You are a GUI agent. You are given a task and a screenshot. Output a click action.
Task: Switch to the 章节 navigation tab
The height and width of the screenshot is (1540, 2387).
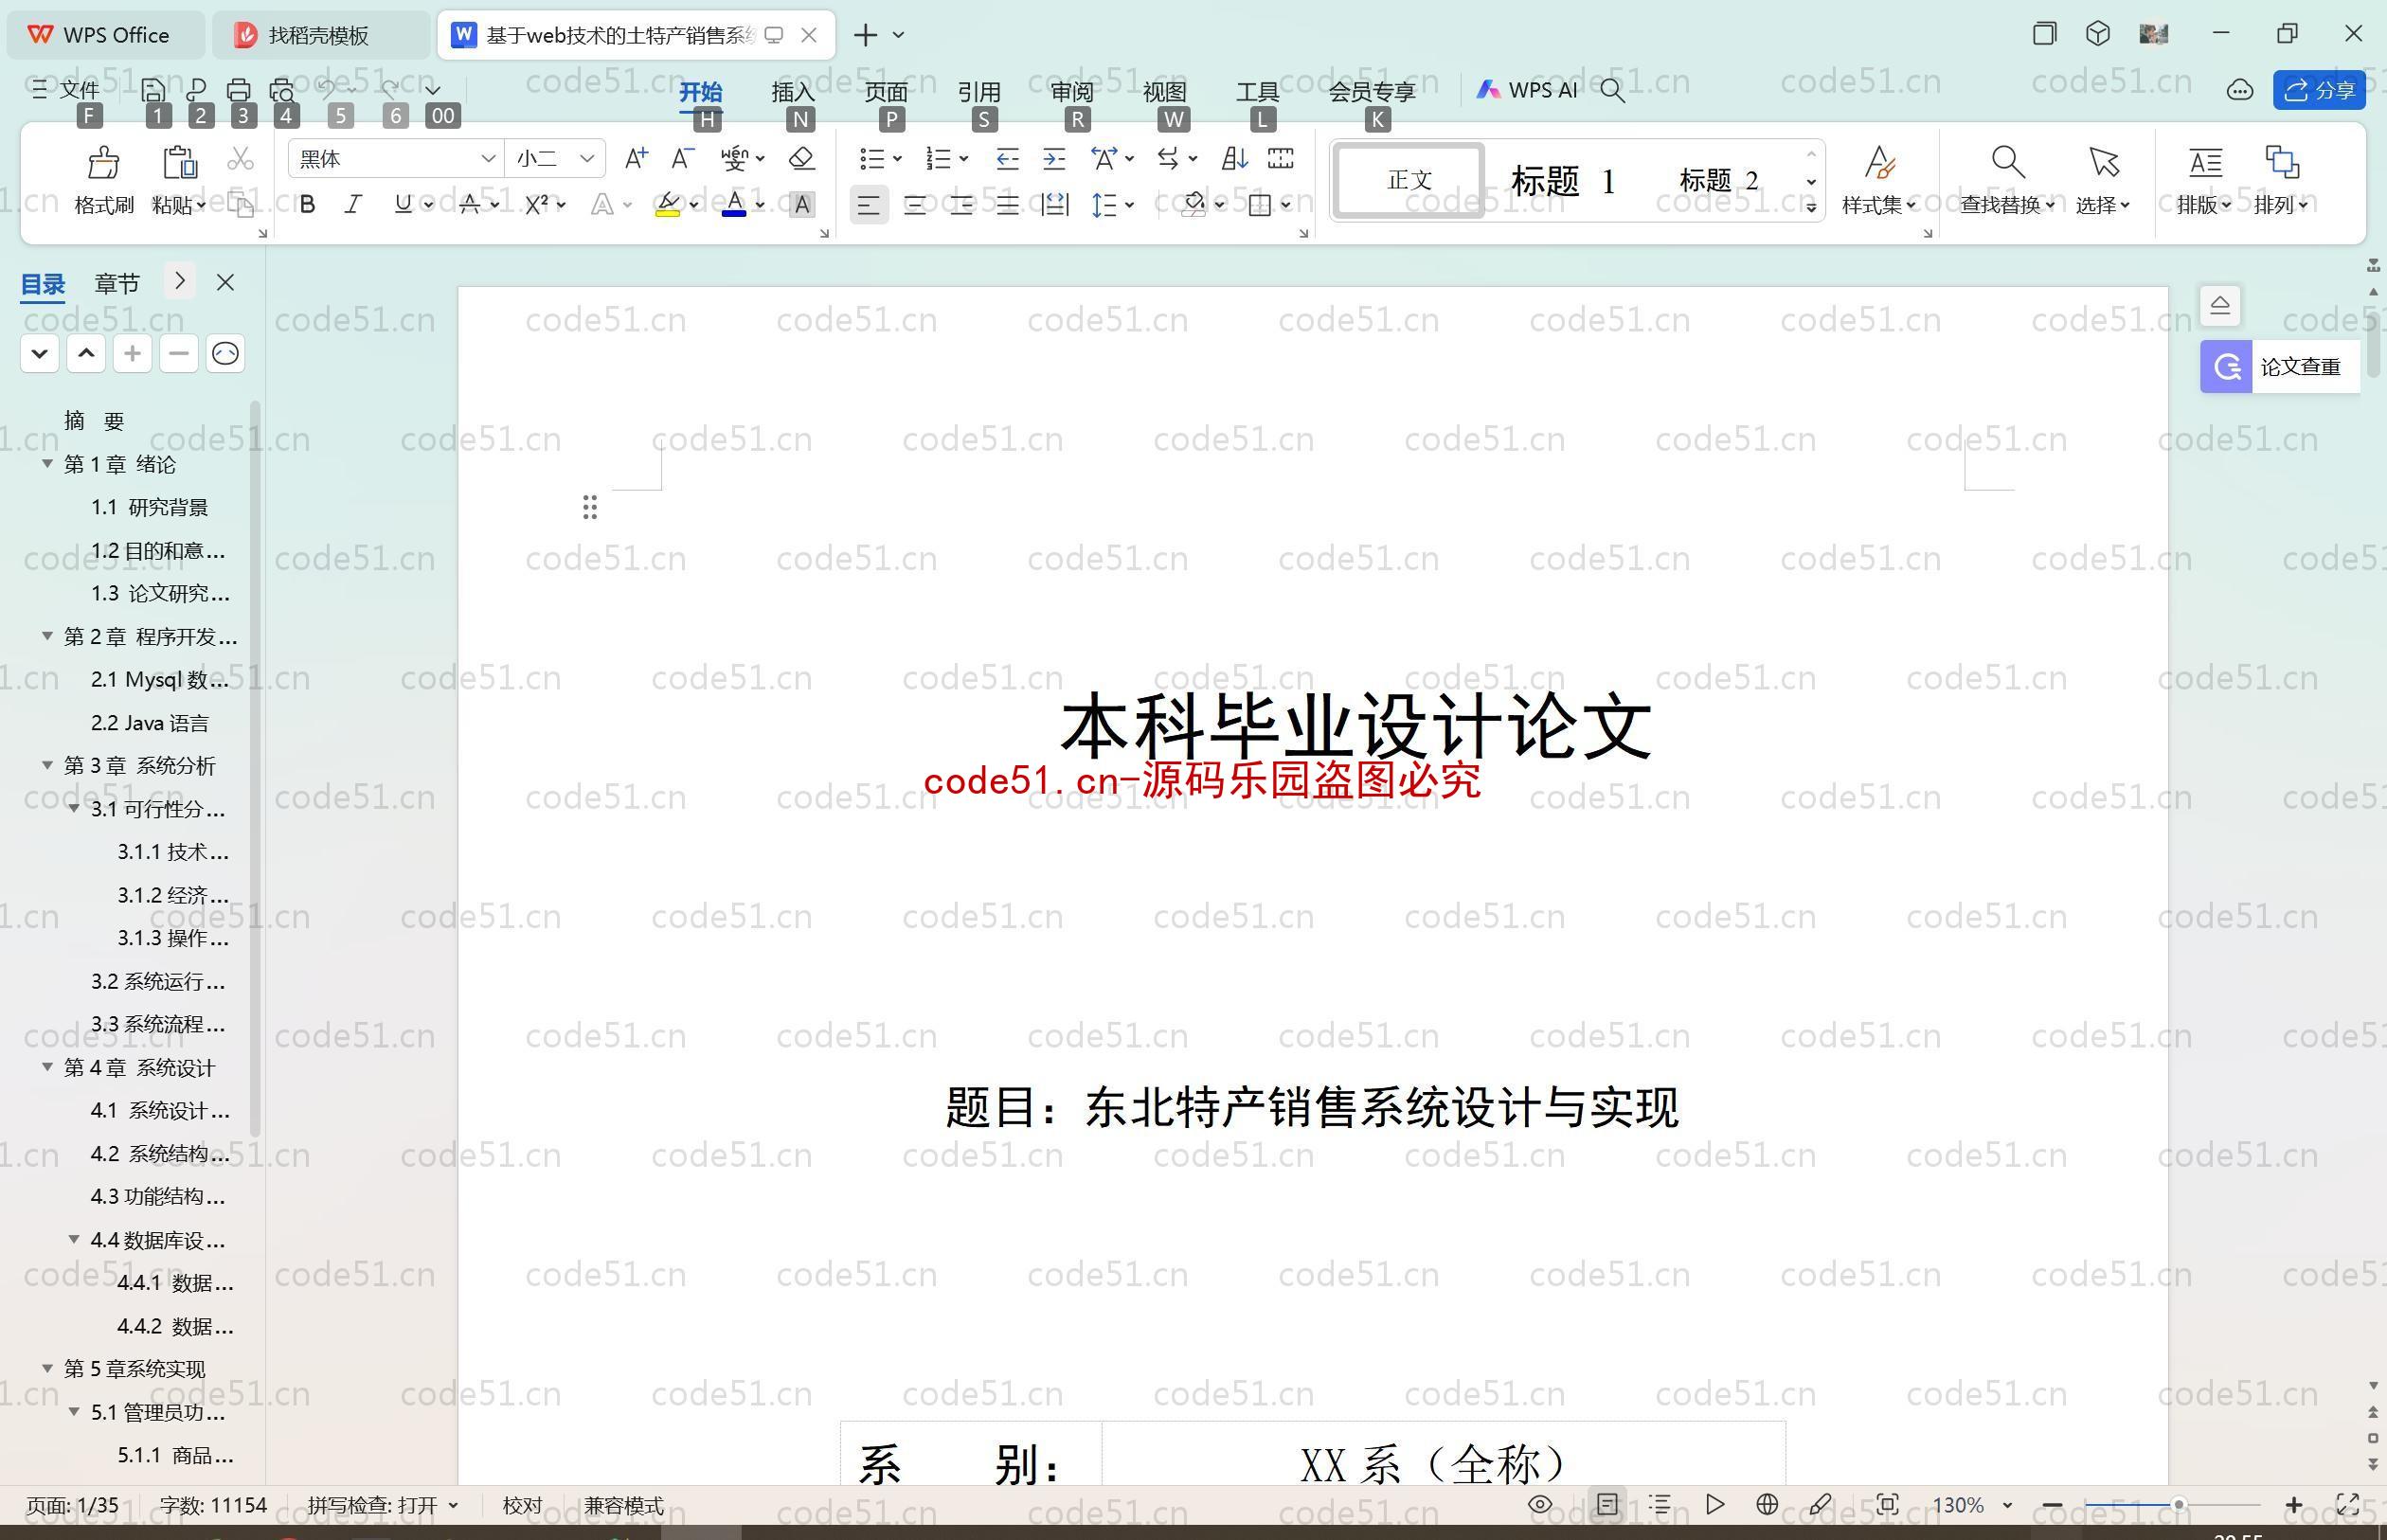click(x=117, y=284)
